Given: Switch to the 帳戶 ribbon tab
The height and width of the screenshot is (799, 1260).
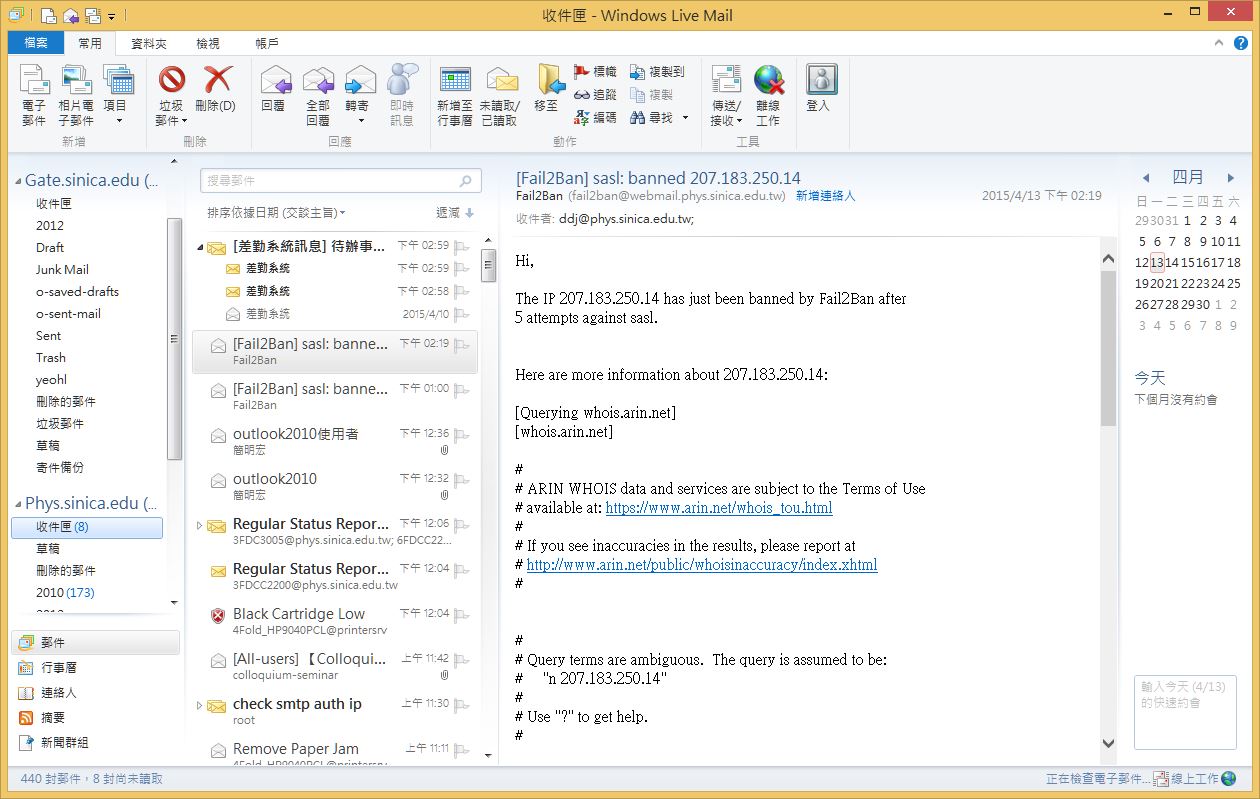Looking at the screenshot, I should tap(267, 43).
